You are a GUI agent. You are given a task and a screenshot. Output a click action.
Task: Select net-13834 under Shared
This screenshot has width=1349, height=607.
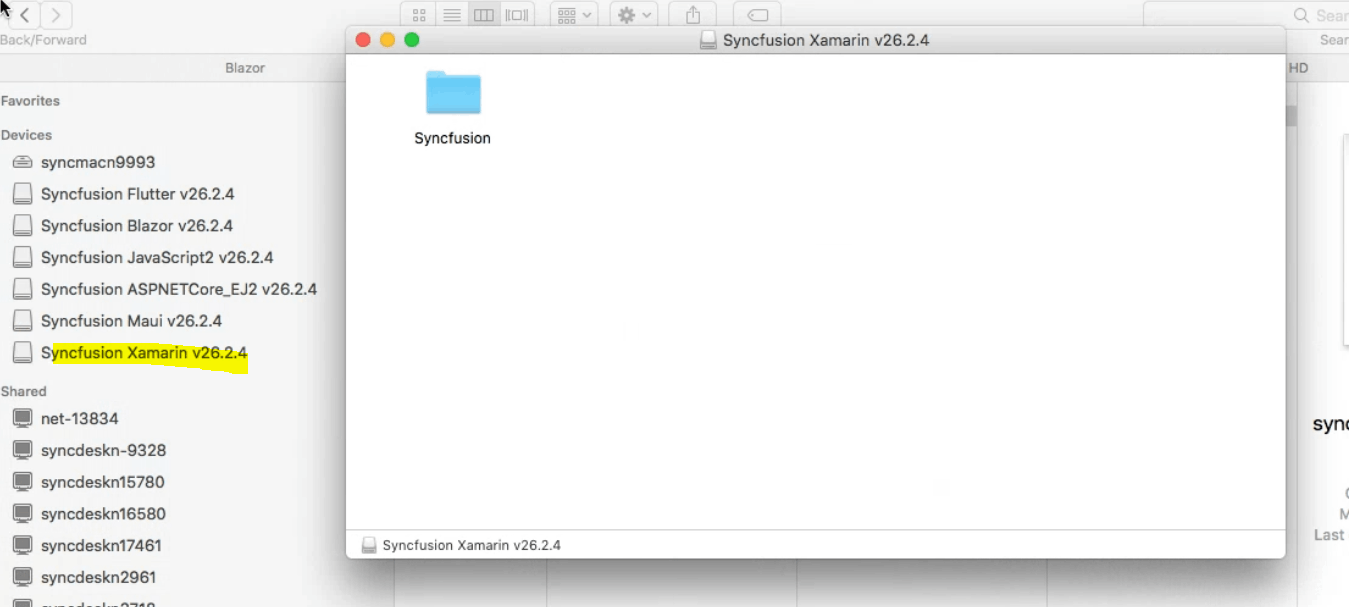[79, 418]
